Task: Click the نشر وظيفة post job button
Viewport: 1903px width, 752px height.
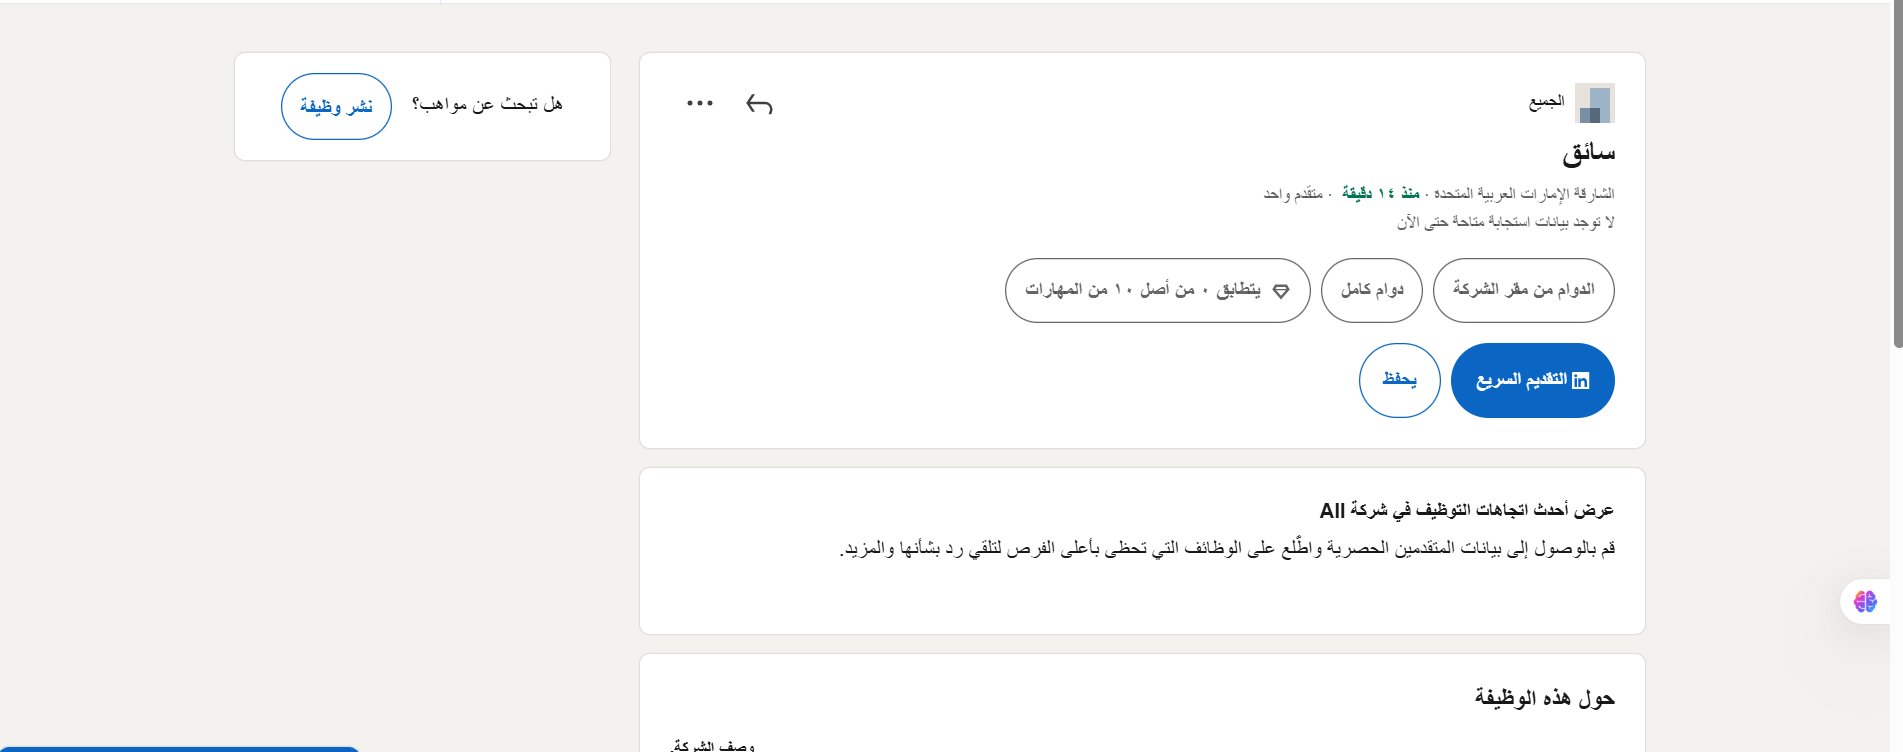Action: click(x=336, y=106)
